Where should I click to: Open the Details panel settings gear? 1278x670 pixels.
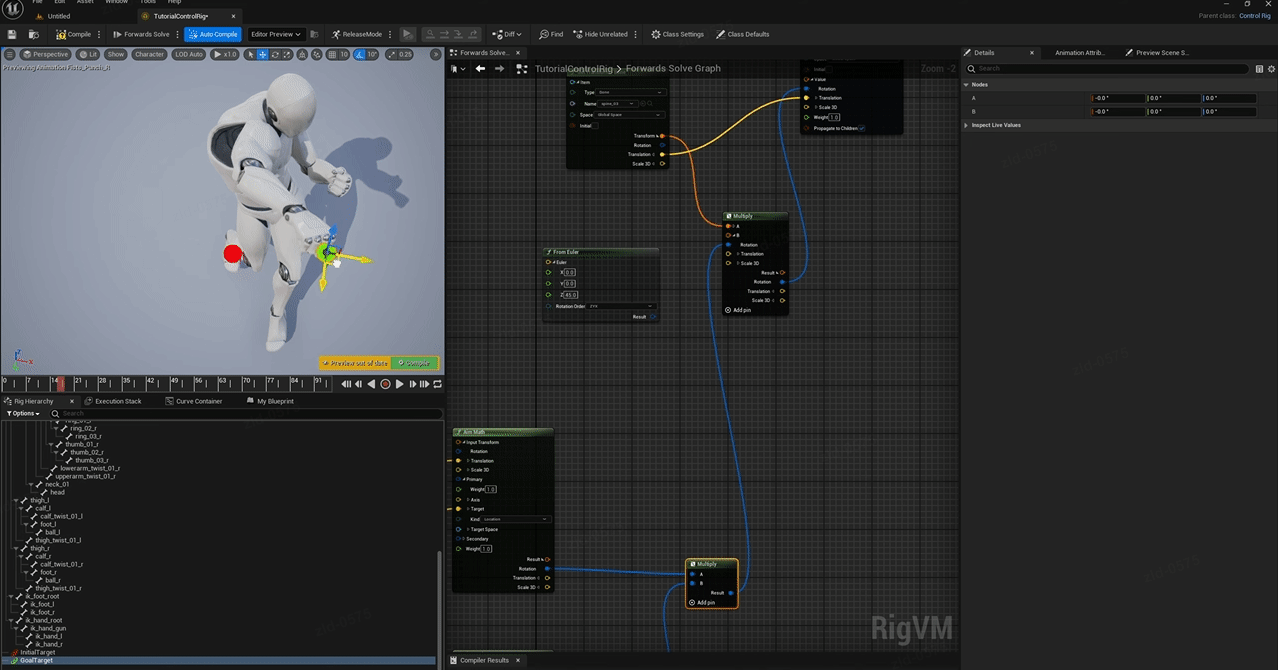[x=1271, y=69]
